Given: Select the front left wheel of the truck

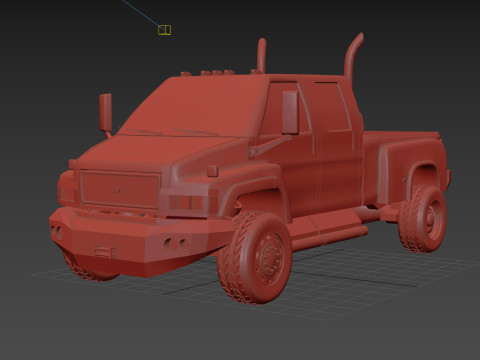Looking at the screenshot, I should 255,257.
